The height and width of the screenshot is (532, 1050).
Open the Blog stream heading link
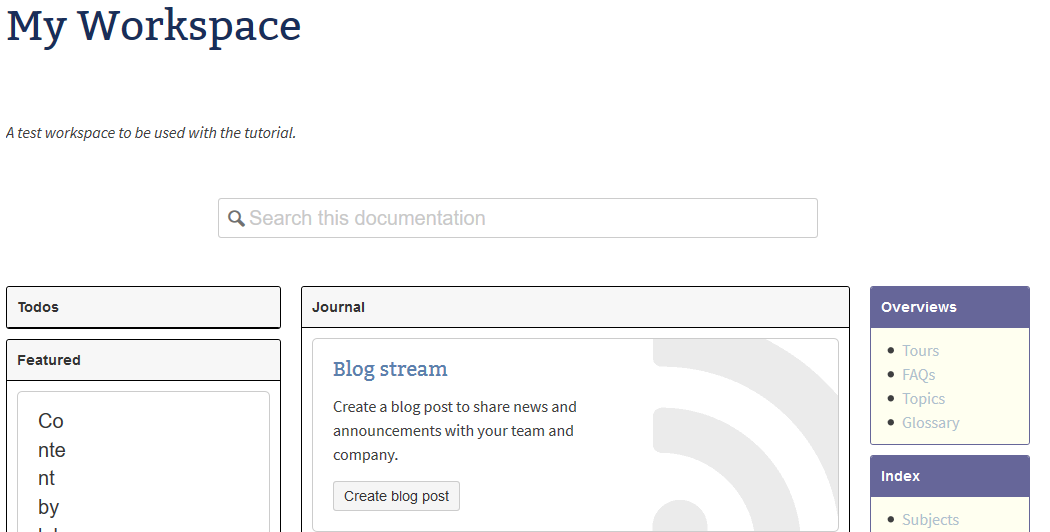pyautogui.click(x=390, y=369)
